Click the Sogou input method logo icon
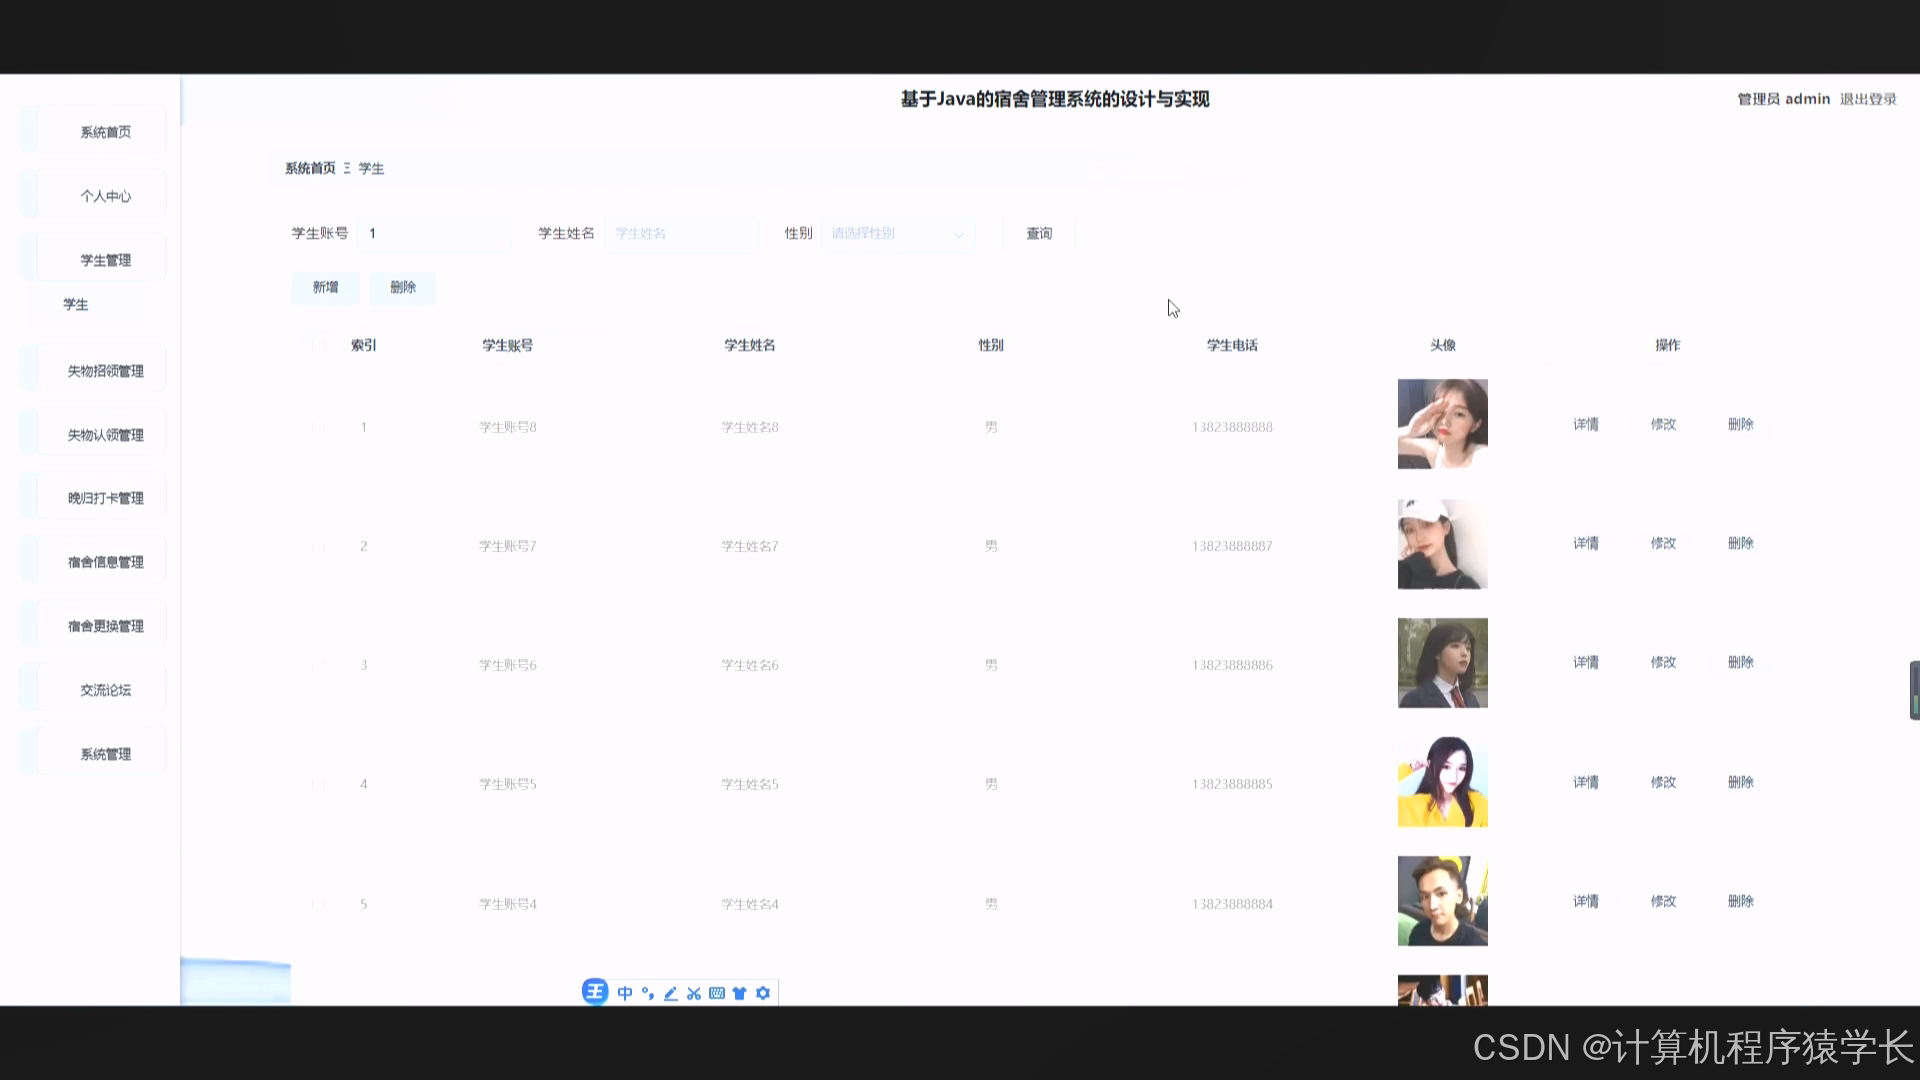 click(x=595, y=992)
